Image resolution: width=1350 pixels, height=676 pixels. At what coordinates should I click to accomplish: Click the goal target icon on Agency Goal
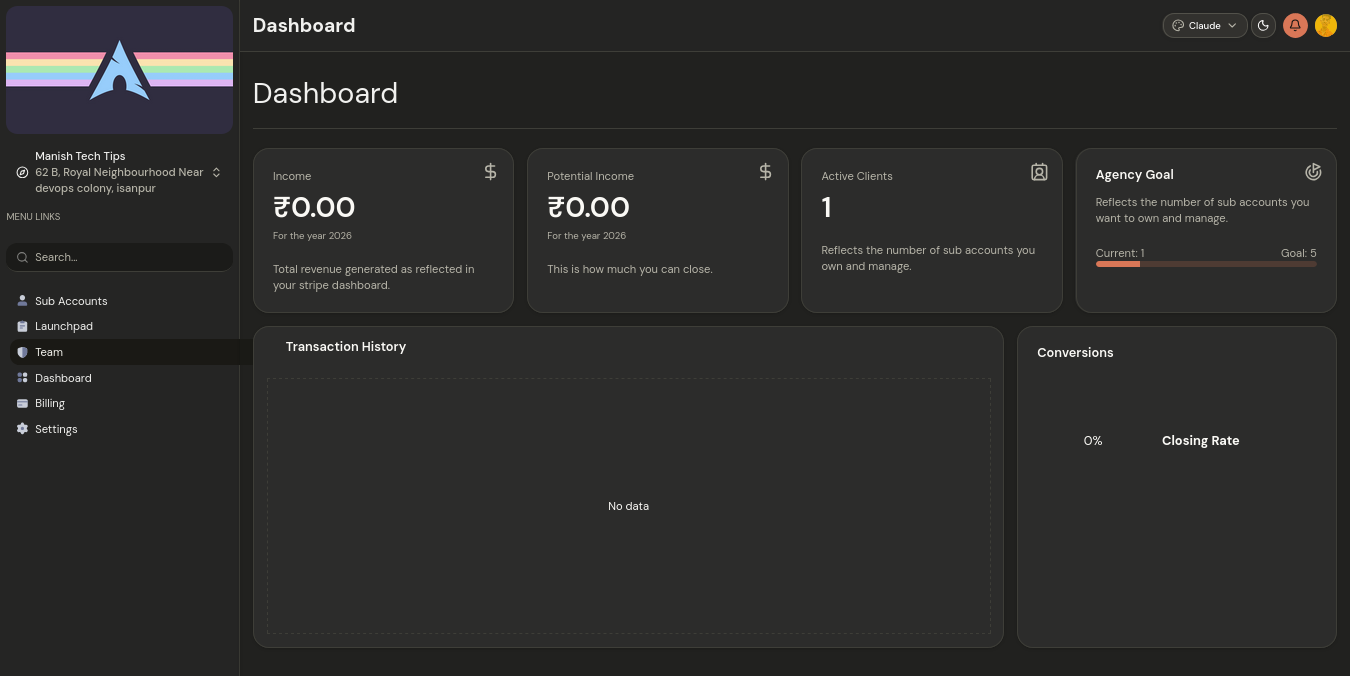pyautogui.click(x=1313, y=172)
